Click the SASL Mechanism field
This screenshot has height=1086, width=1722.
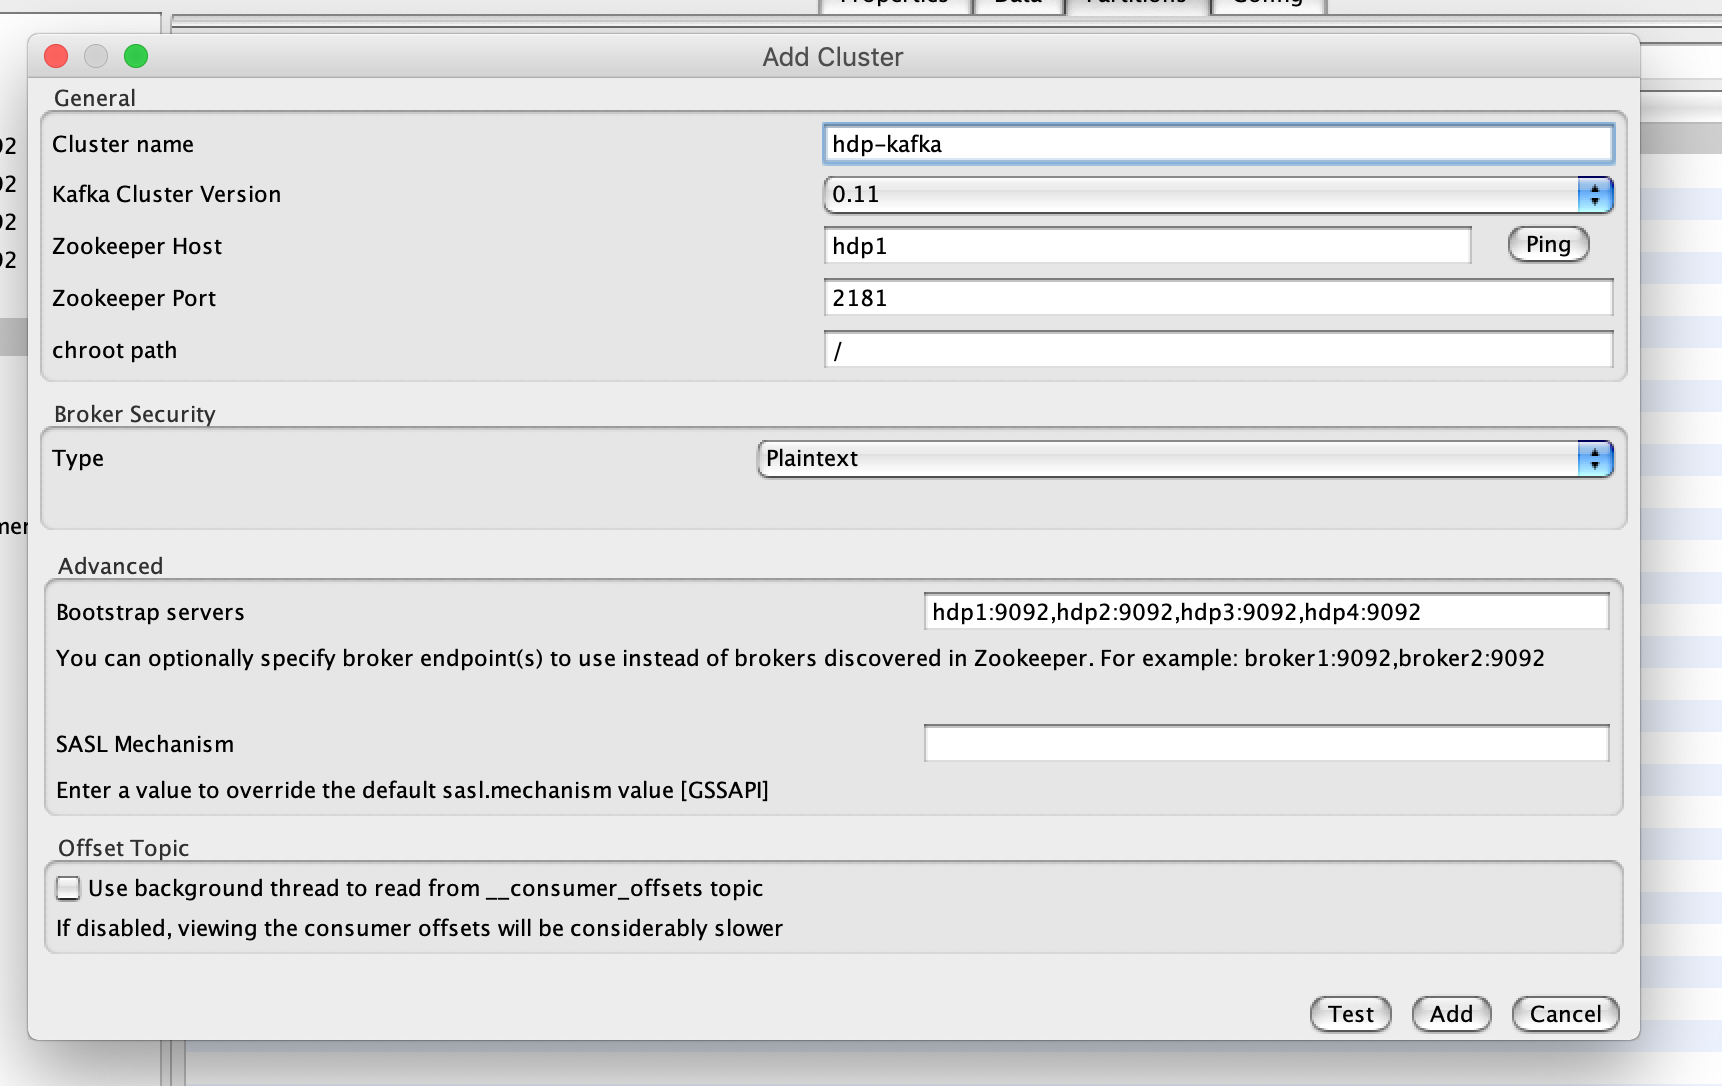(x=1266, y=744)
